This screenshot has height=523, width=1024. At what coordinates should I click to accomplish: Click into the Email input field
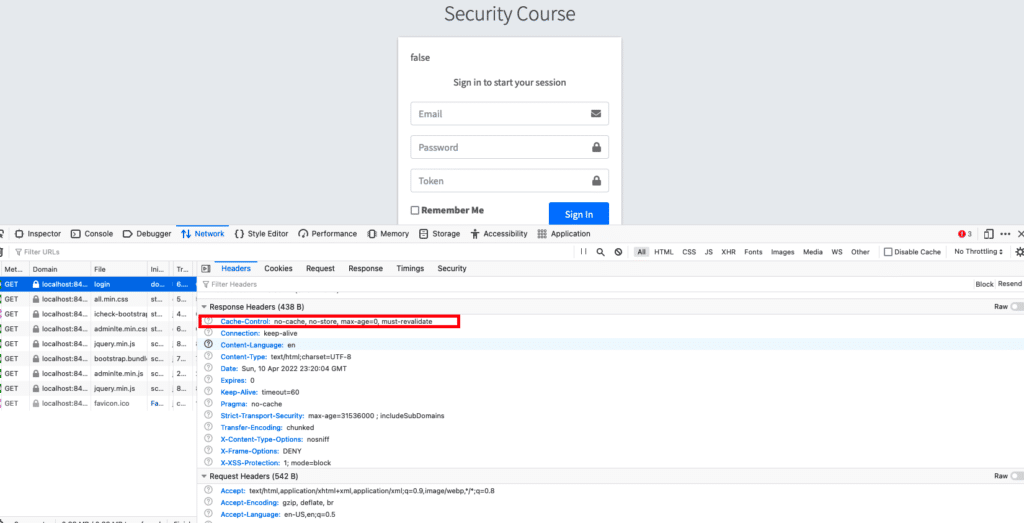click(x=509, y=114)
